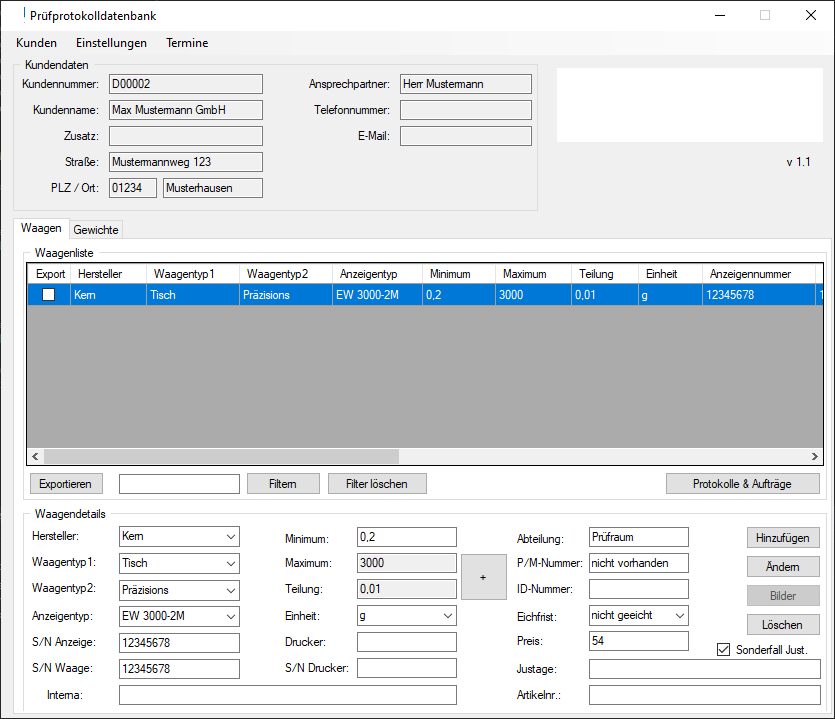Switch to the Gewichte tab
The width and height of the screenshot is (835, 719).
pyautogui.click(x=96, y=230)
